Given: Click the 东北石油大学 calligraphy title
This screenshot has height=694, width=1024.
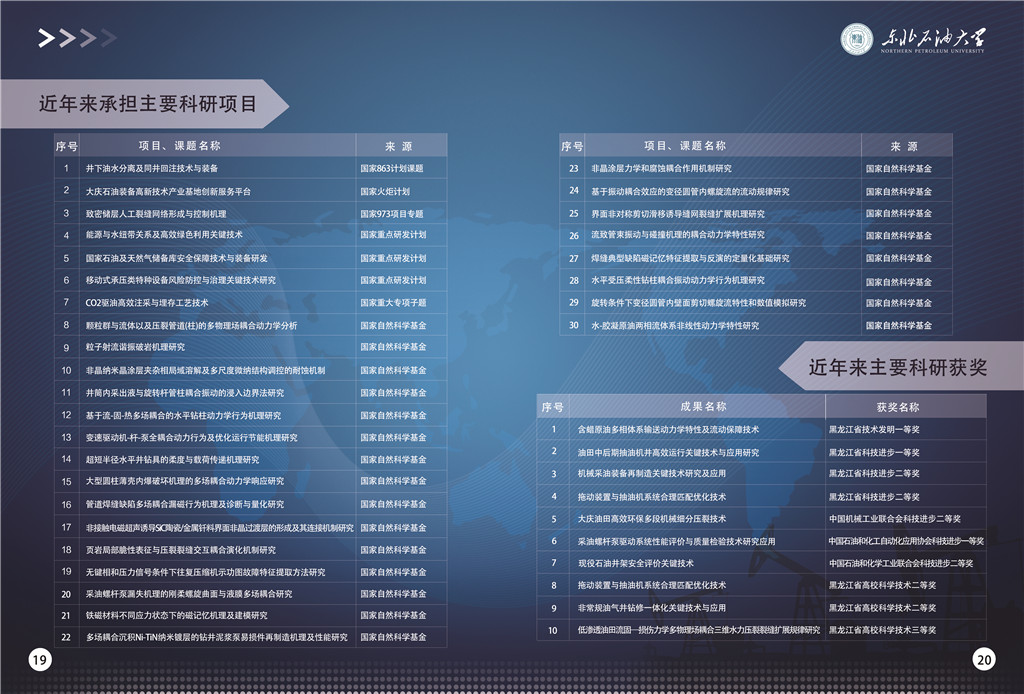Looking at the screenshot, I should 930,38.
